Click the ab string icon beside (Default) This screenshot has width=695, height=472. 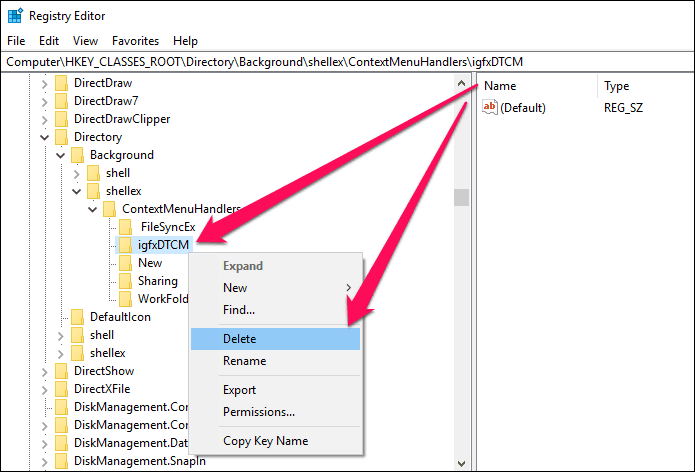pyautogui.click(x=490, y=107)
